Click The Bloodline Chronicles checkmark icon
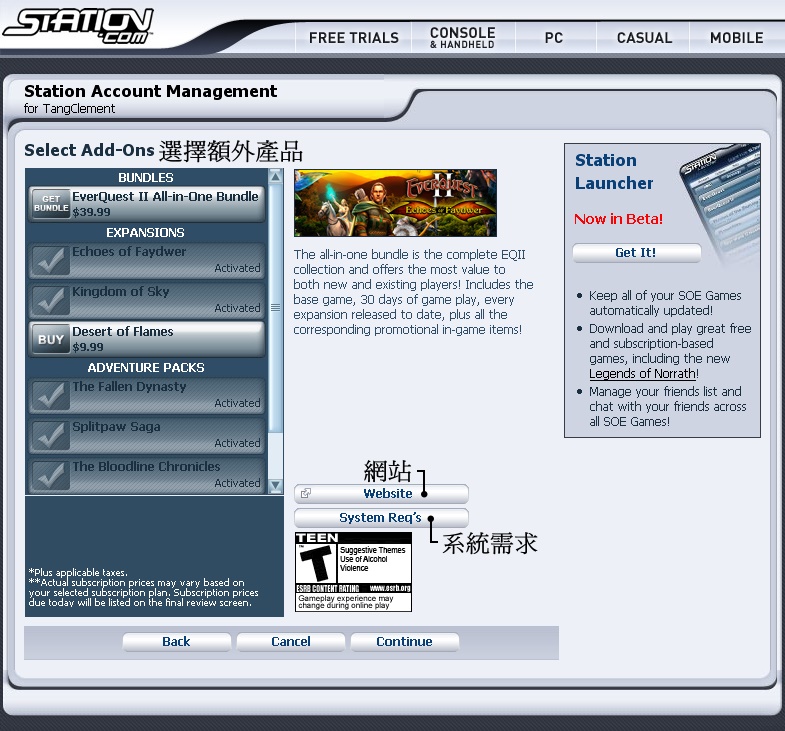Screen dimensions: 785x731 click(50, 475)
